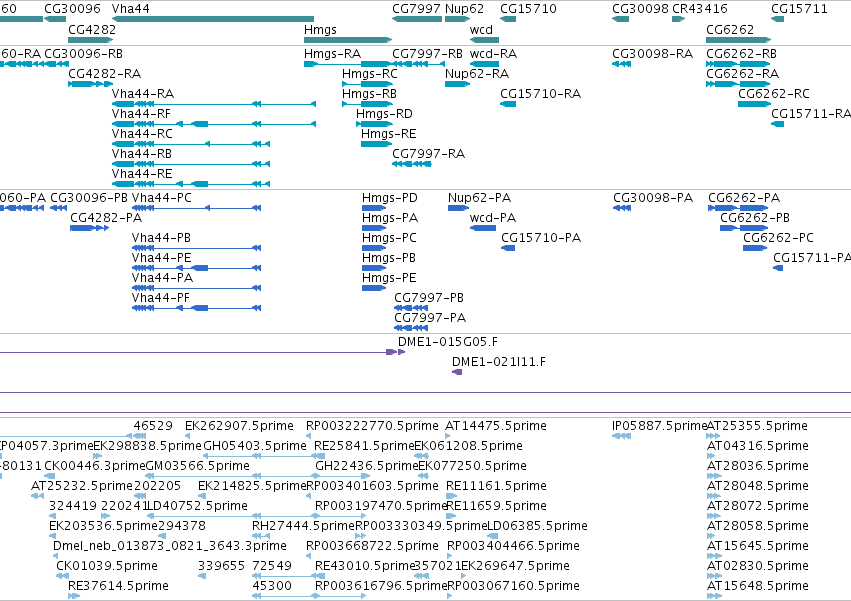Select the CG15710 gene label
Viewport: 851px width, 601px height.
pos(528,9)
